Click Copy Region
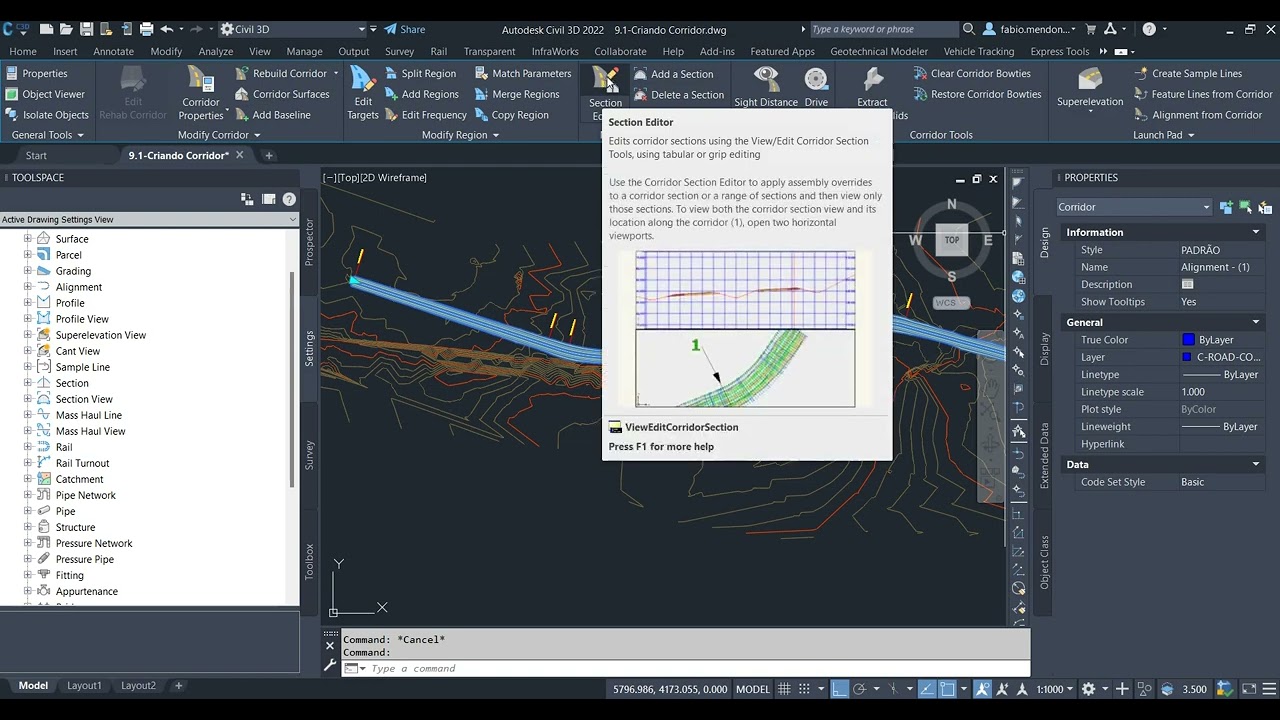 click(510, 115)
